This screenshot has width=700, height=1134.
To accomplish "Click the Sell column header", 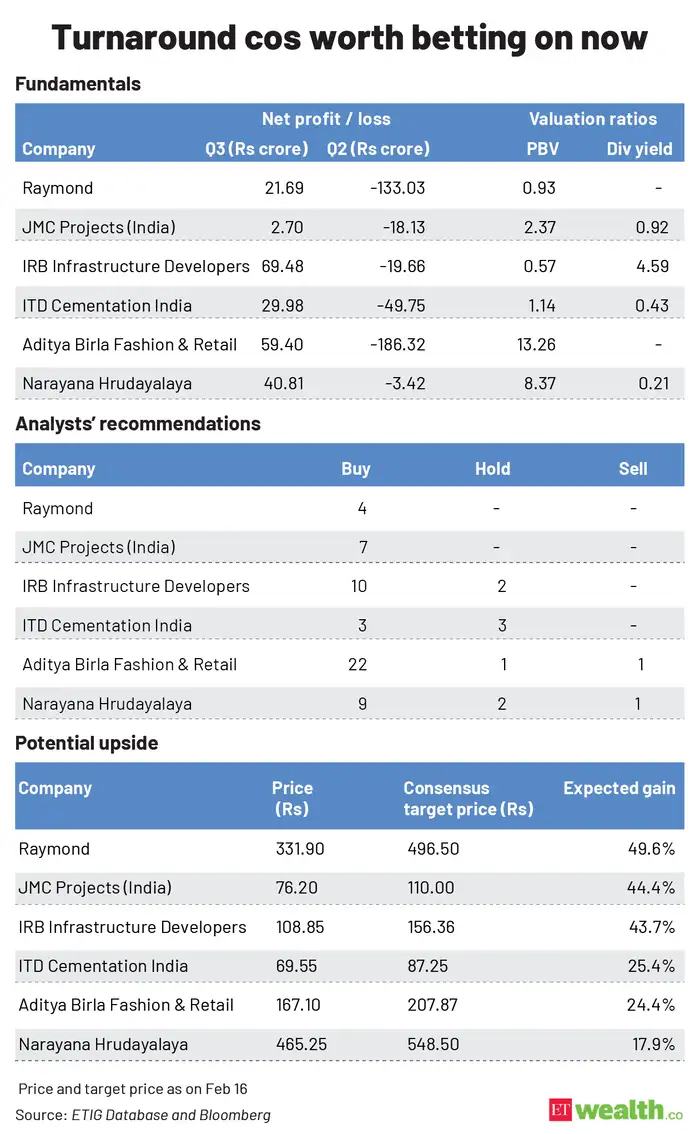I will point(632,468).
